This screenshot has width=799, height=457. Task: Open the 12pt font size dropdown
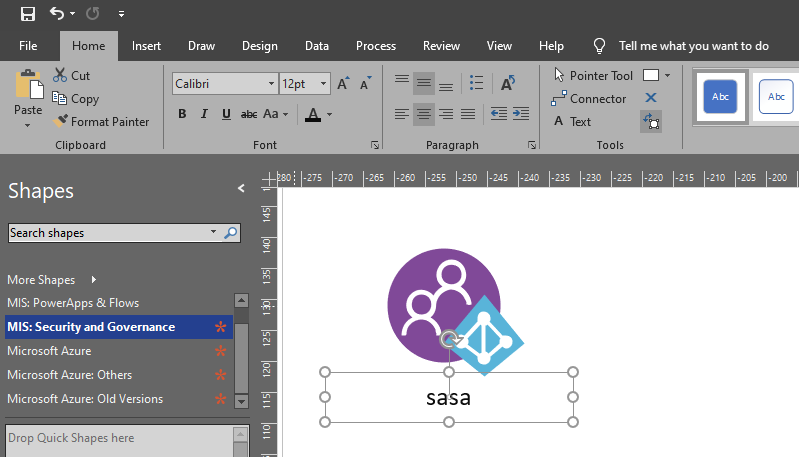[x=323, y=84]
